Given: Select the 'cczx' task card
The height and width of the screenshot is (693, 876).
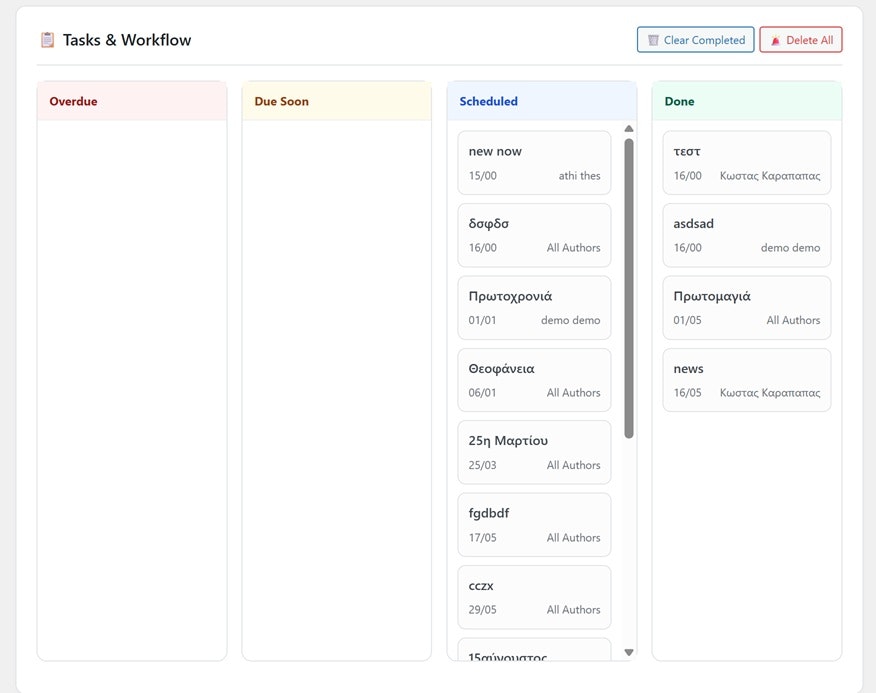Looking at the screenshot, I should [x=534, y=597].
